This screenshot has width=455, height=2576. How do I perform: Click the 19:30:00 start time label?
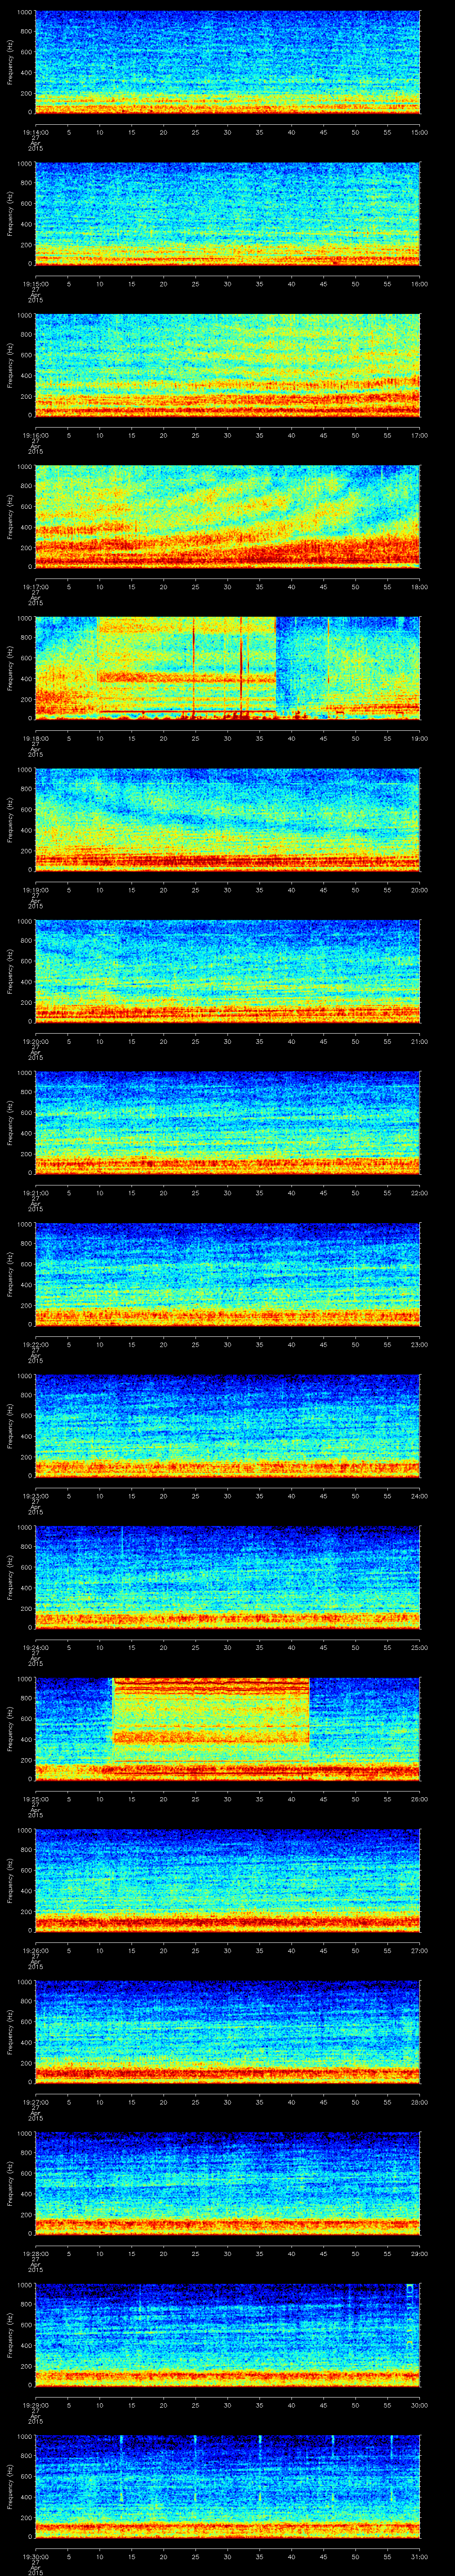(x=35, y=2557)
